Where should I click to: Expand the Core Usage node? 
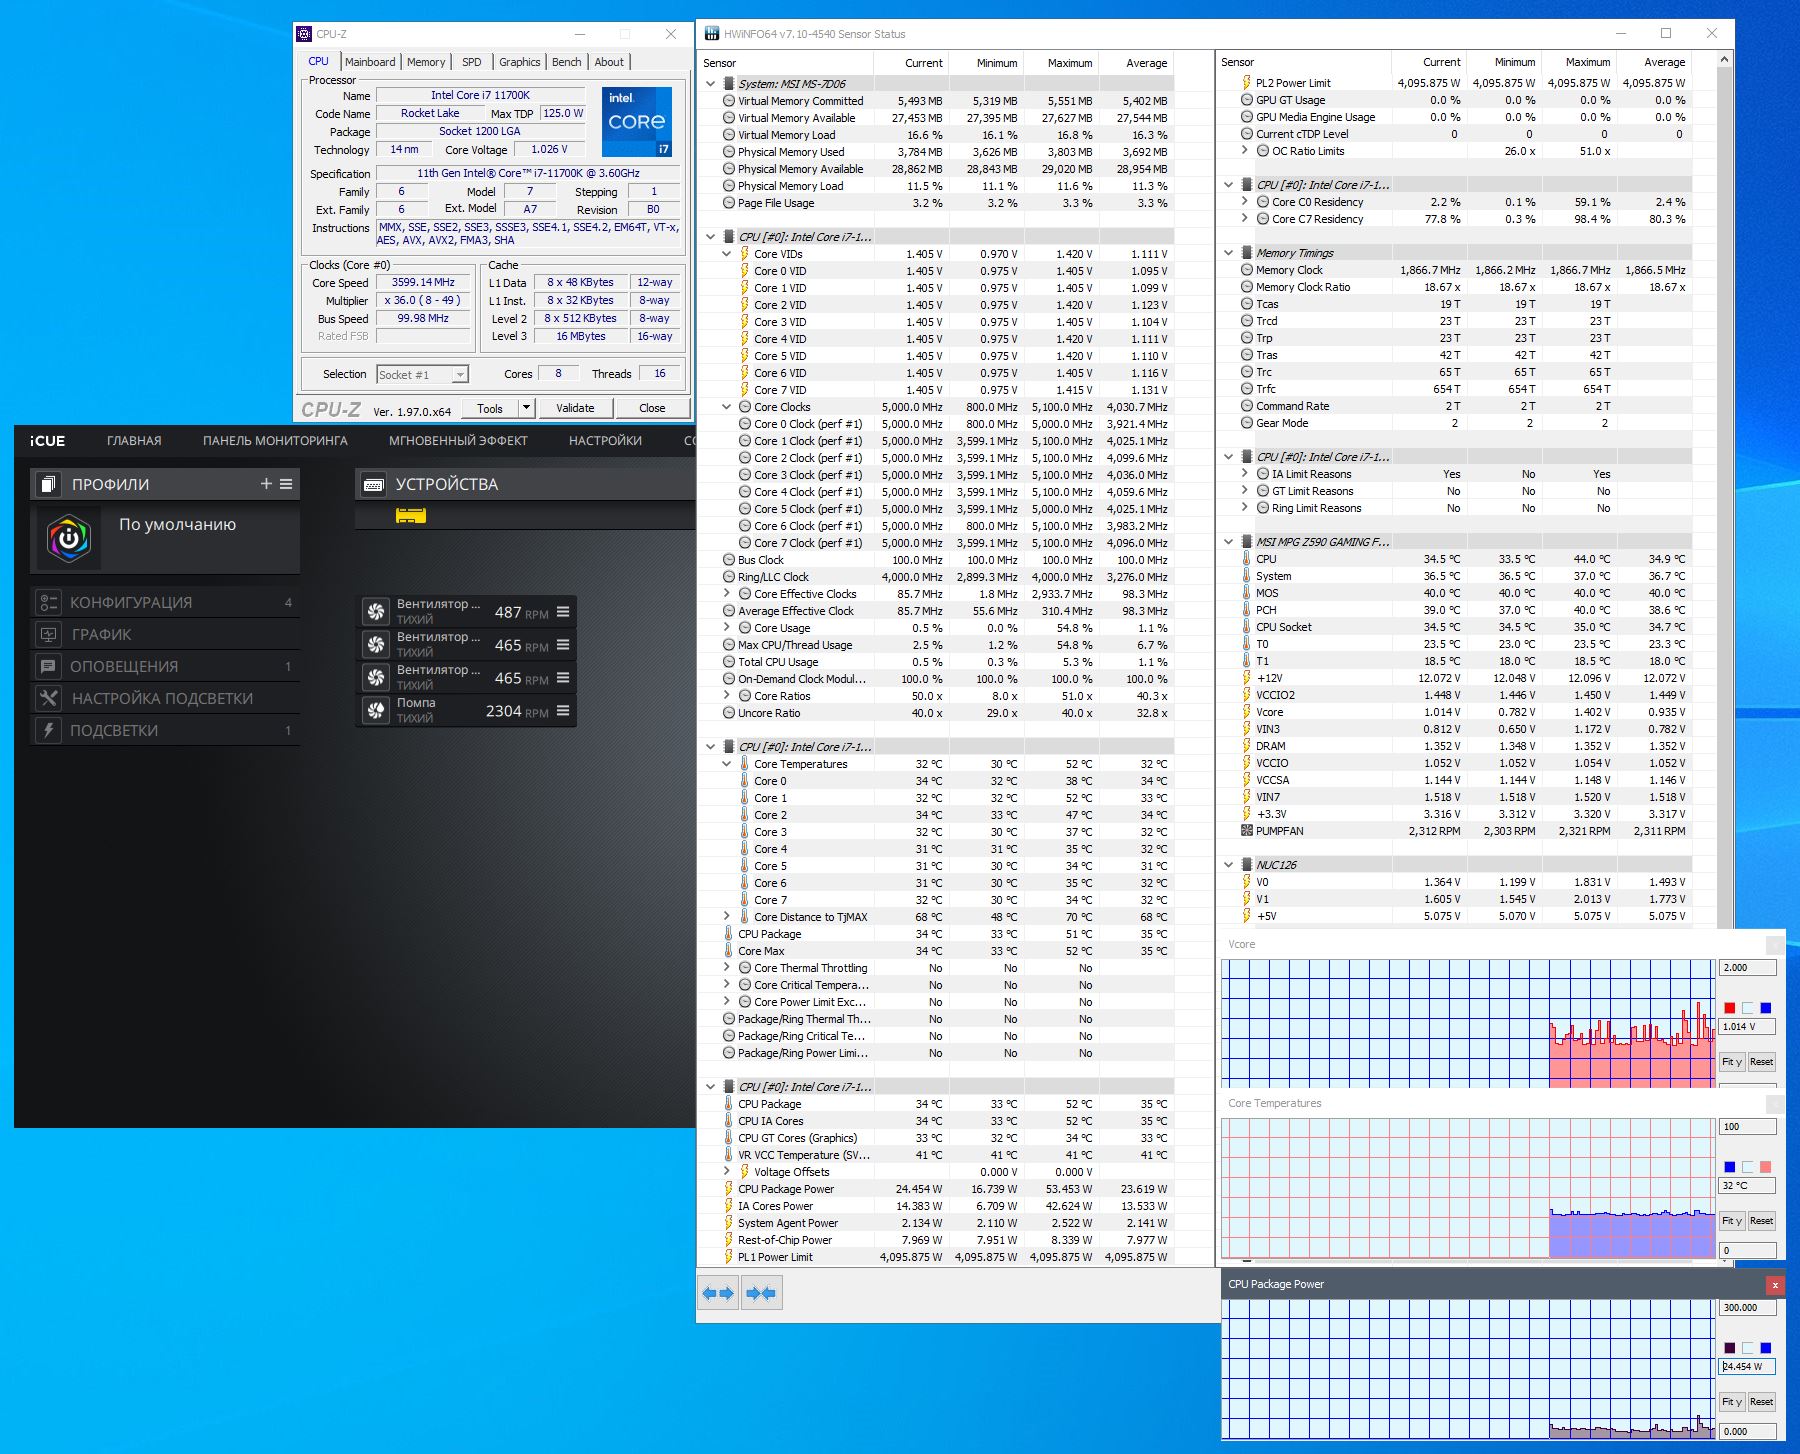[x=727, y=628]
